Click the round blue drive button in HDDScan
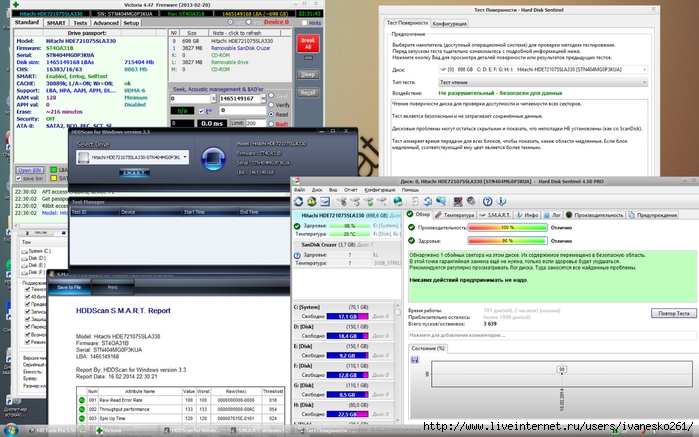The width and height of the screenshot is (699, 437). tap(214, 158)
